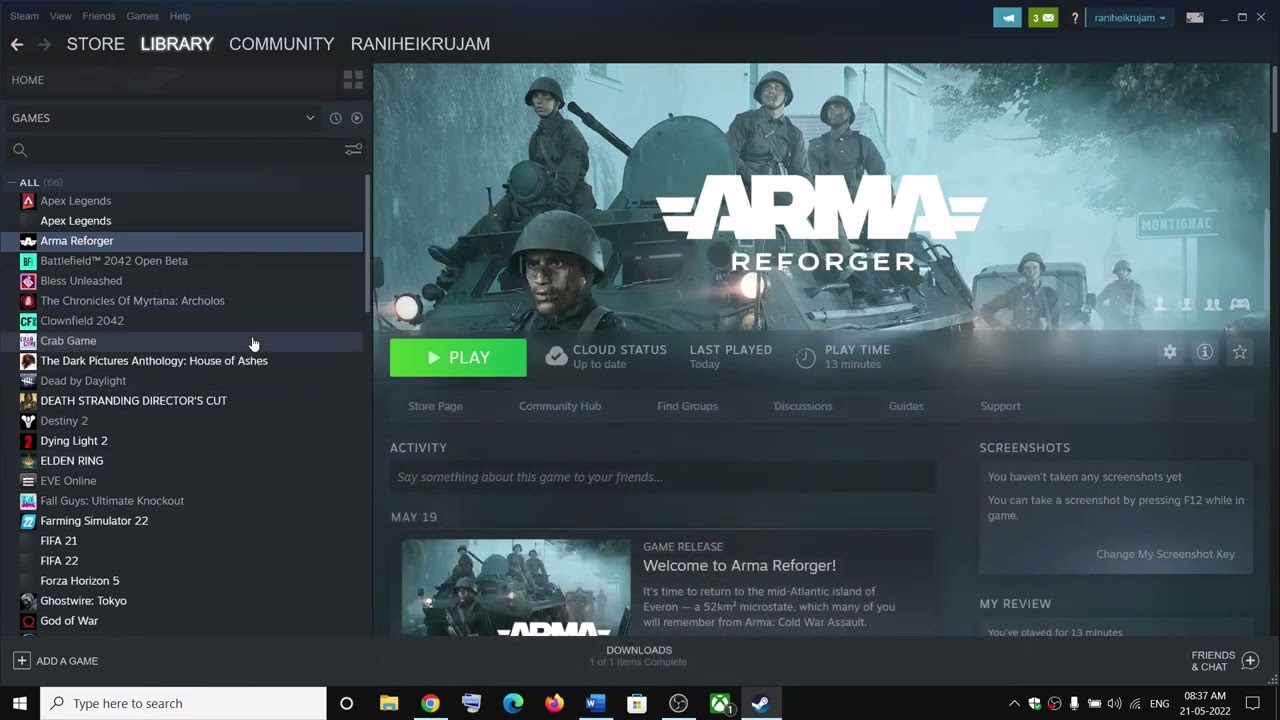Select Farming Simulator 22 entry

94,521
